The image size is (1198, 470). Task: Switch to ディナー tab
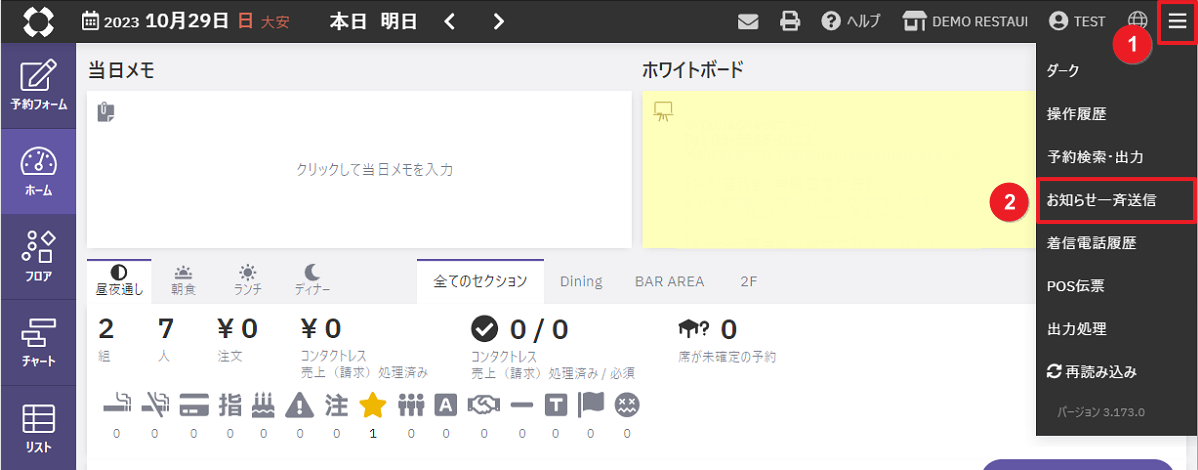click(x=312, y=280)
